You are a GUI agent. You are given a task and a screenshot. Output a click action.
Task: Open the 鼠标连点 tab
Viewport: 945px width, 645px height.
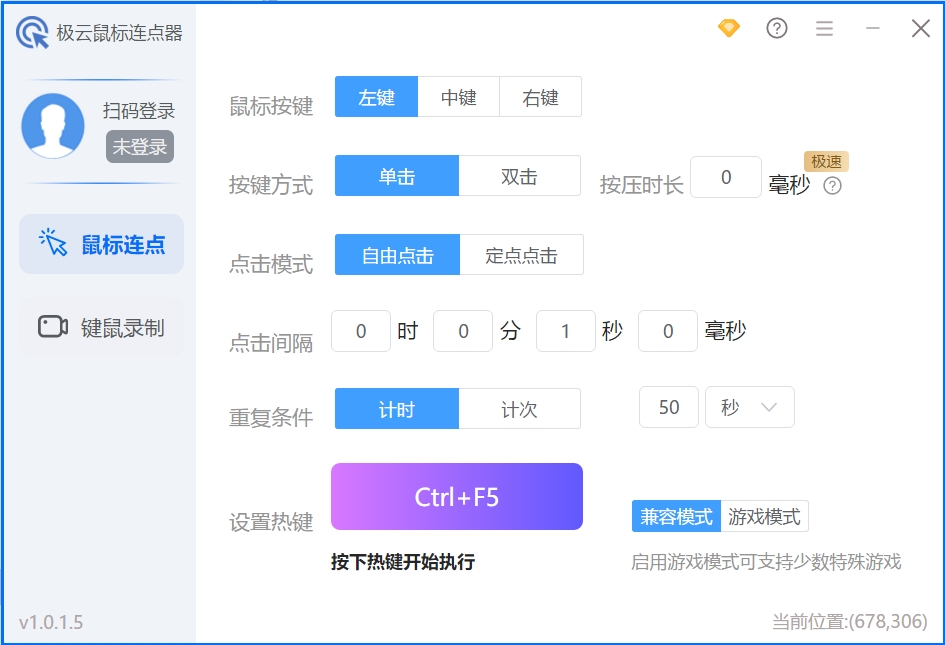point(101,244)
